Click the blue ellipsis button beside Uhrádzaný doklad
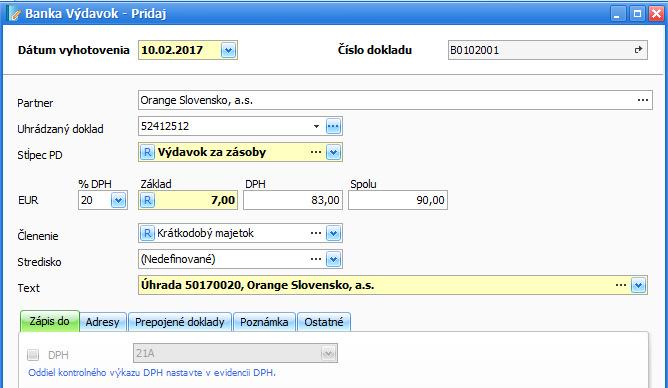The width and height of the screenshot is (668, 388). [x=333, y=126]
